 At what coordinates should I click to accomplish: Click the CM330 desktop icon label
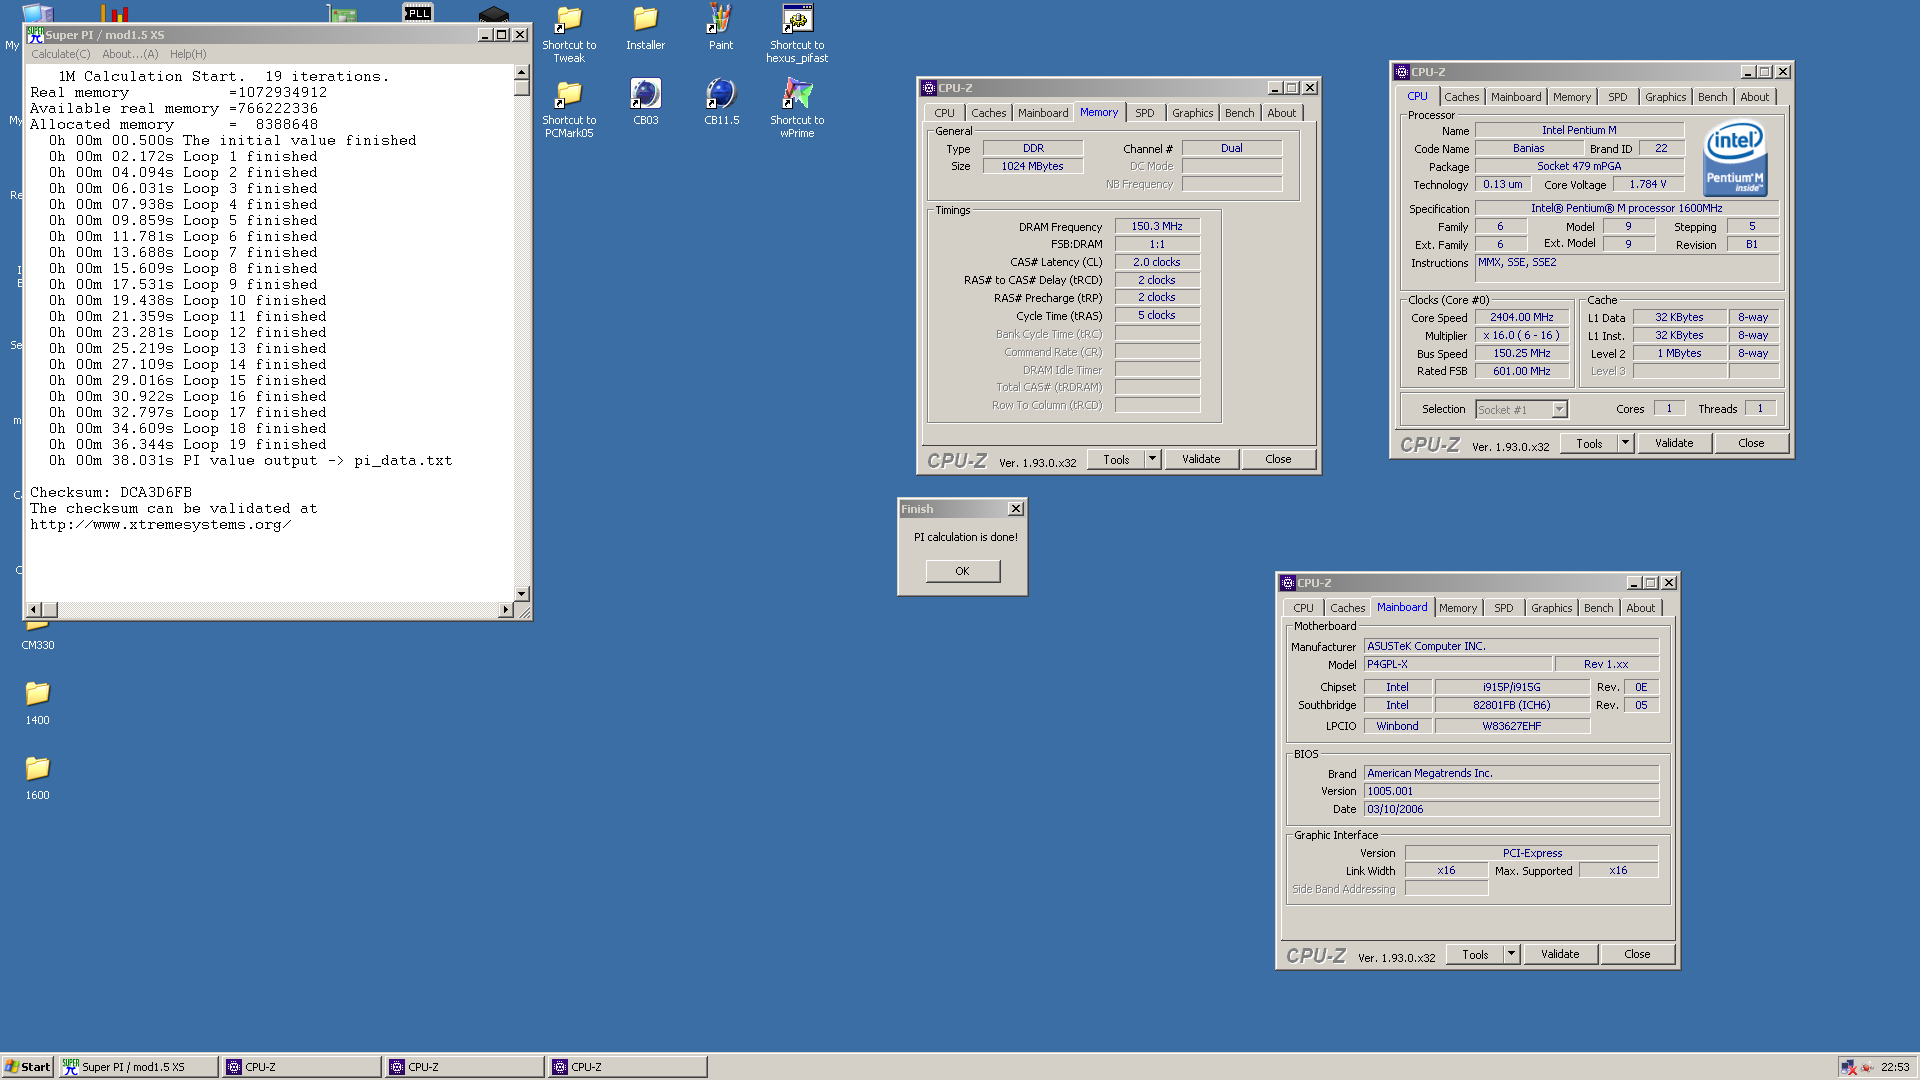click(x=38, y=645)
